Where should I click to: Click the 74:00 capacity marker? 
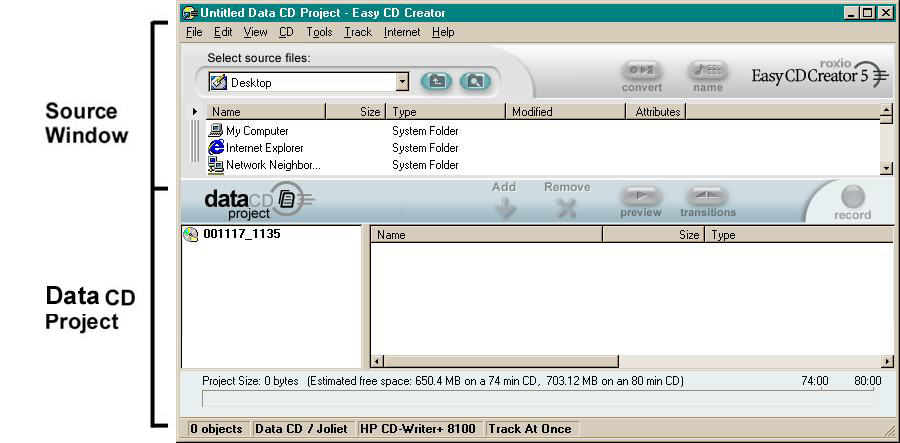(814, 381)
